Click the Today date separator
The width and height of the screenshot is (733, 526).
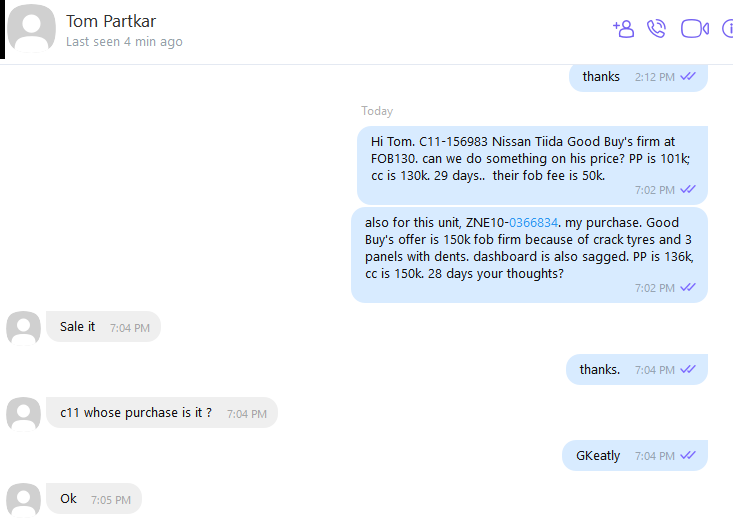tap(377, 111)
